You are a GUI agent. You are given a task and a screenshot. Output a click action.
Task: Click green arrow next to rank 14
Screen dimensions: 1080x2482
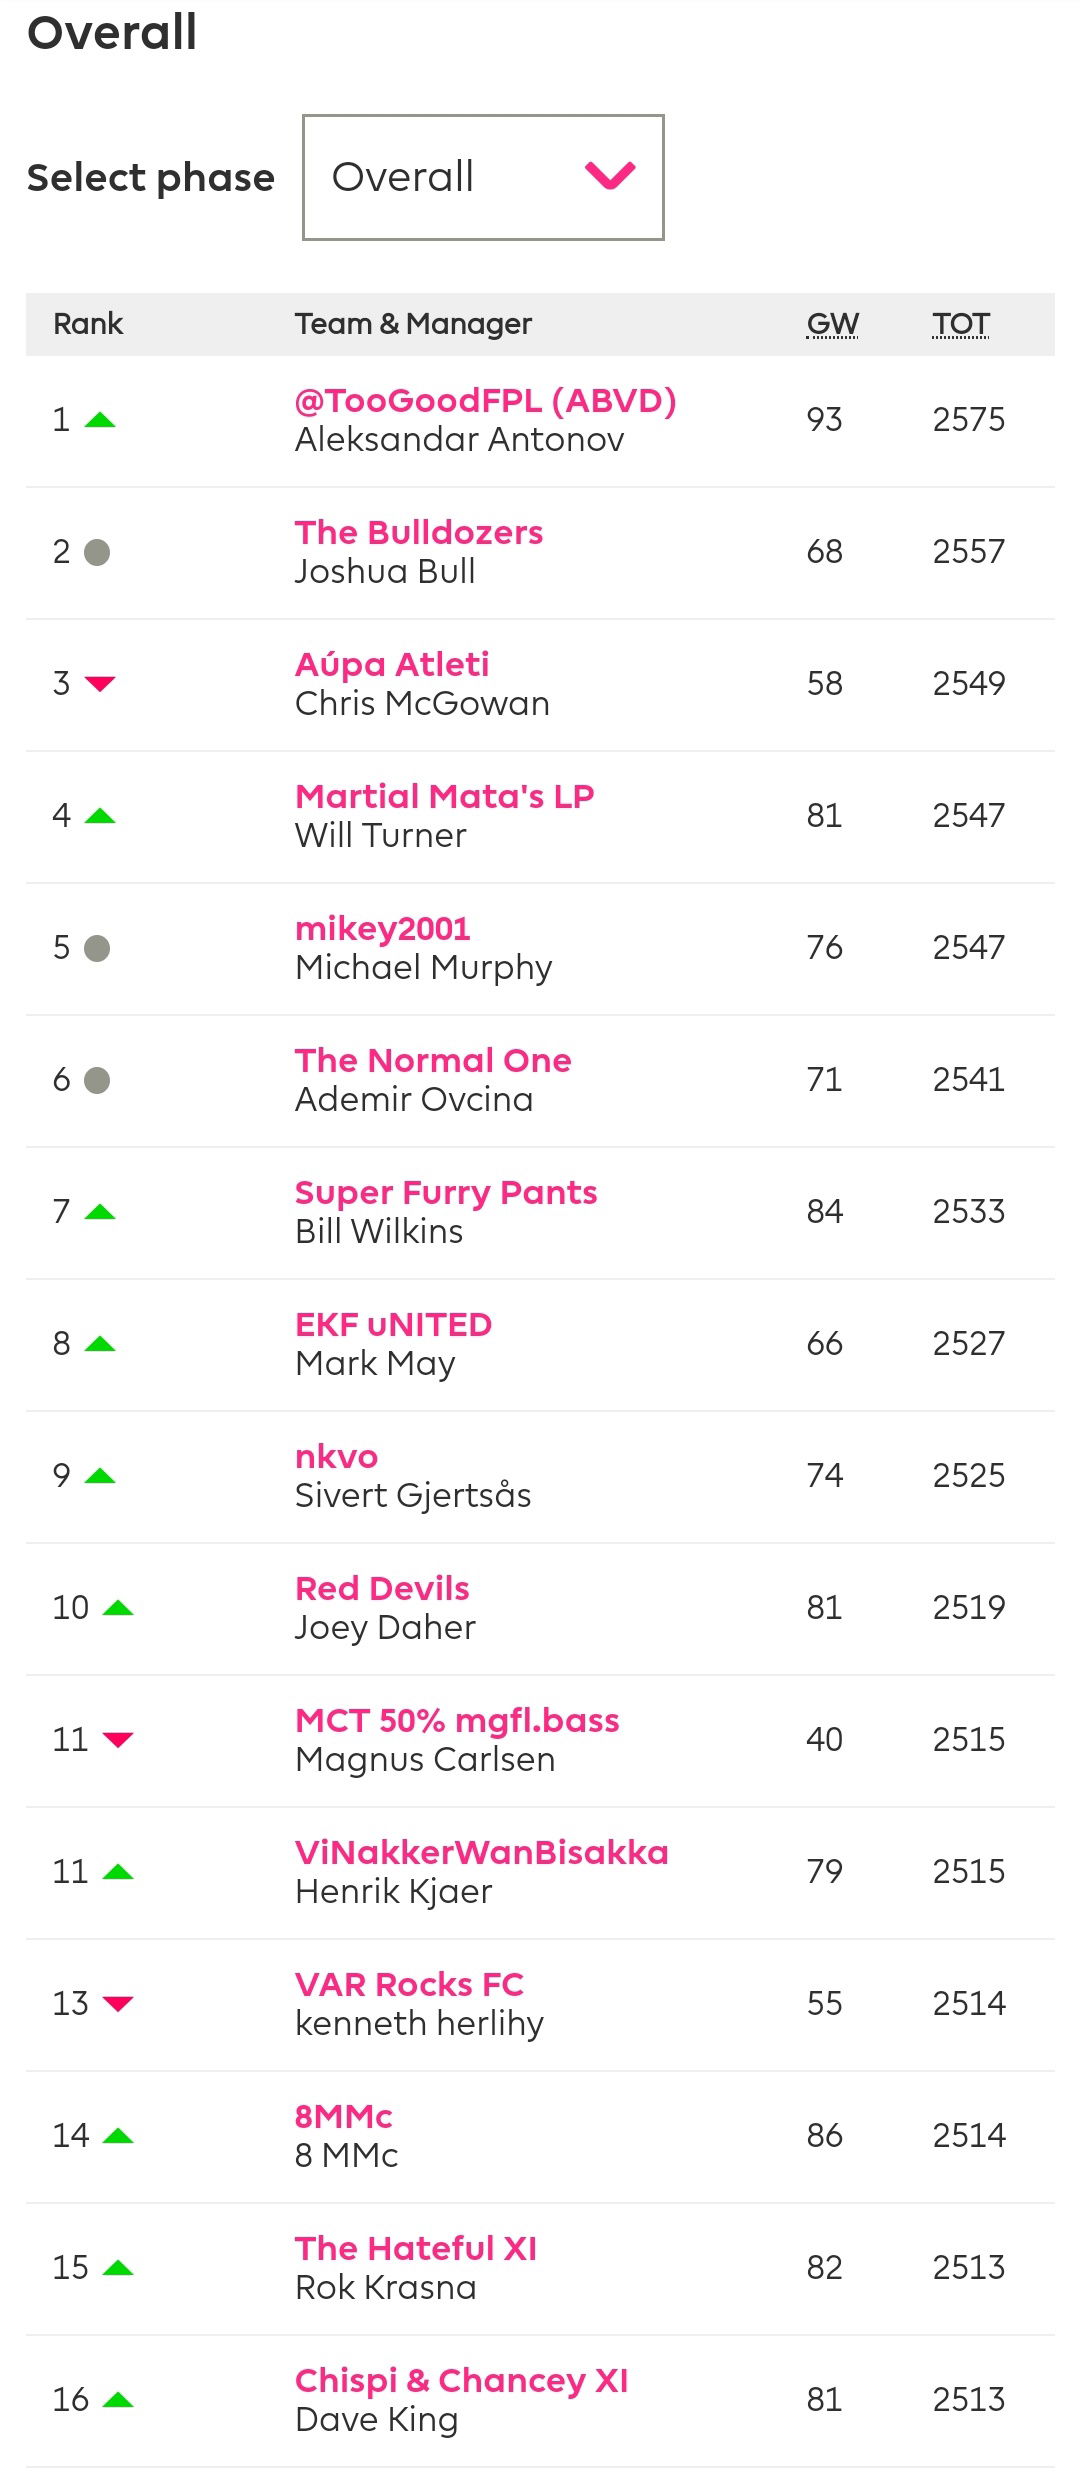[x=118, y=2136]
